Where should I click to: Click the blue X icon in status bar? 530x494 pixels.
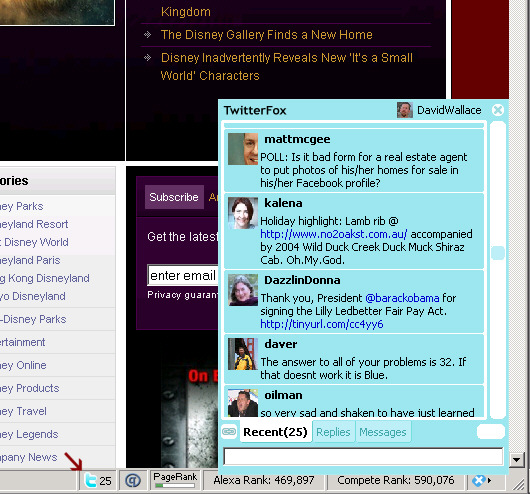coord(479,480)
